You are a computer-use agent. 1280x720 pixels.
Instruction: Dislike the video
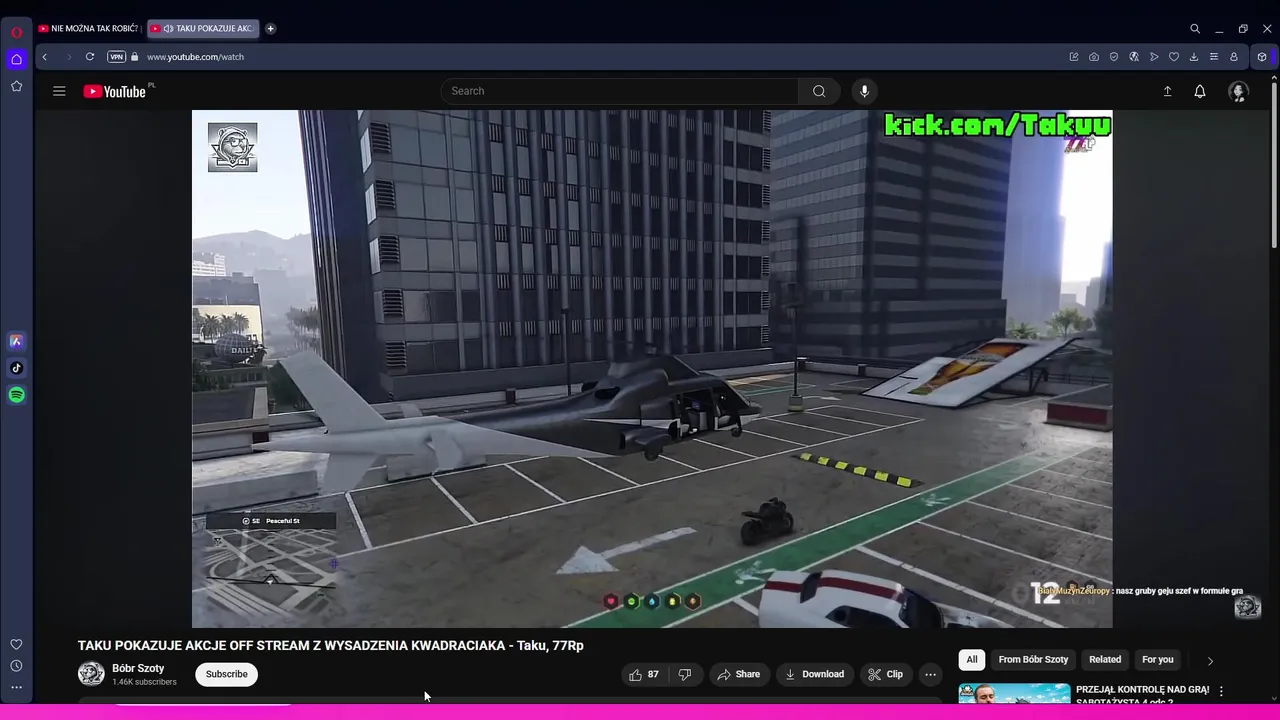coord(685,674)
